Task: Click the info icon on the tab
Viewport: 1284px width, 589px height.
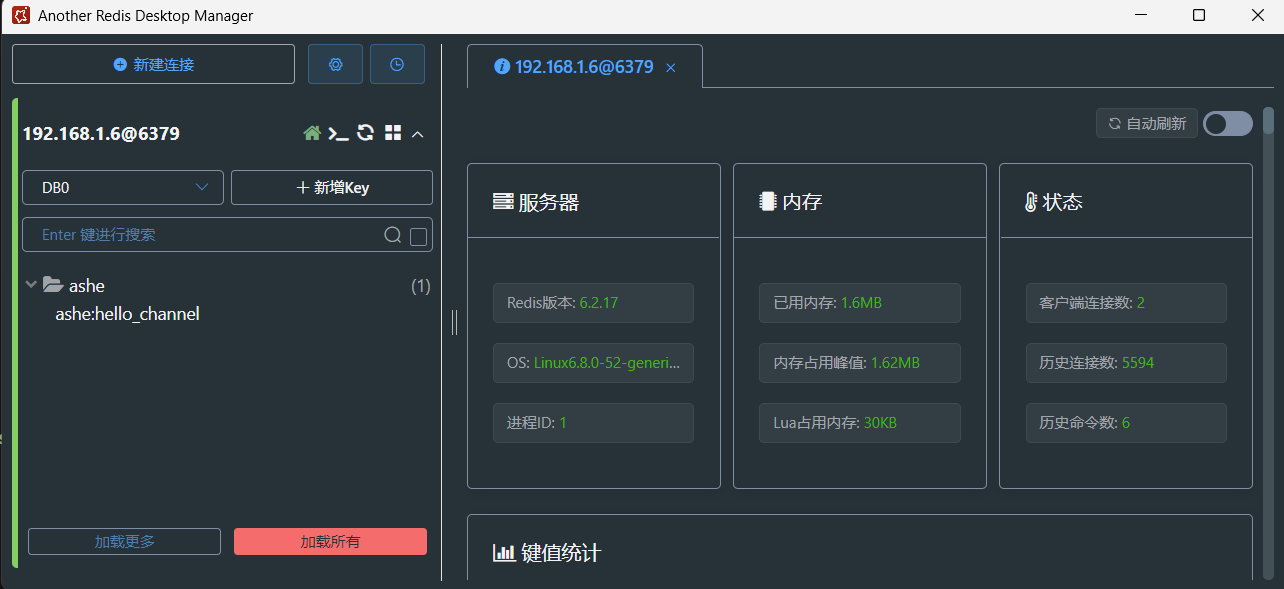Action: point(502,67)
